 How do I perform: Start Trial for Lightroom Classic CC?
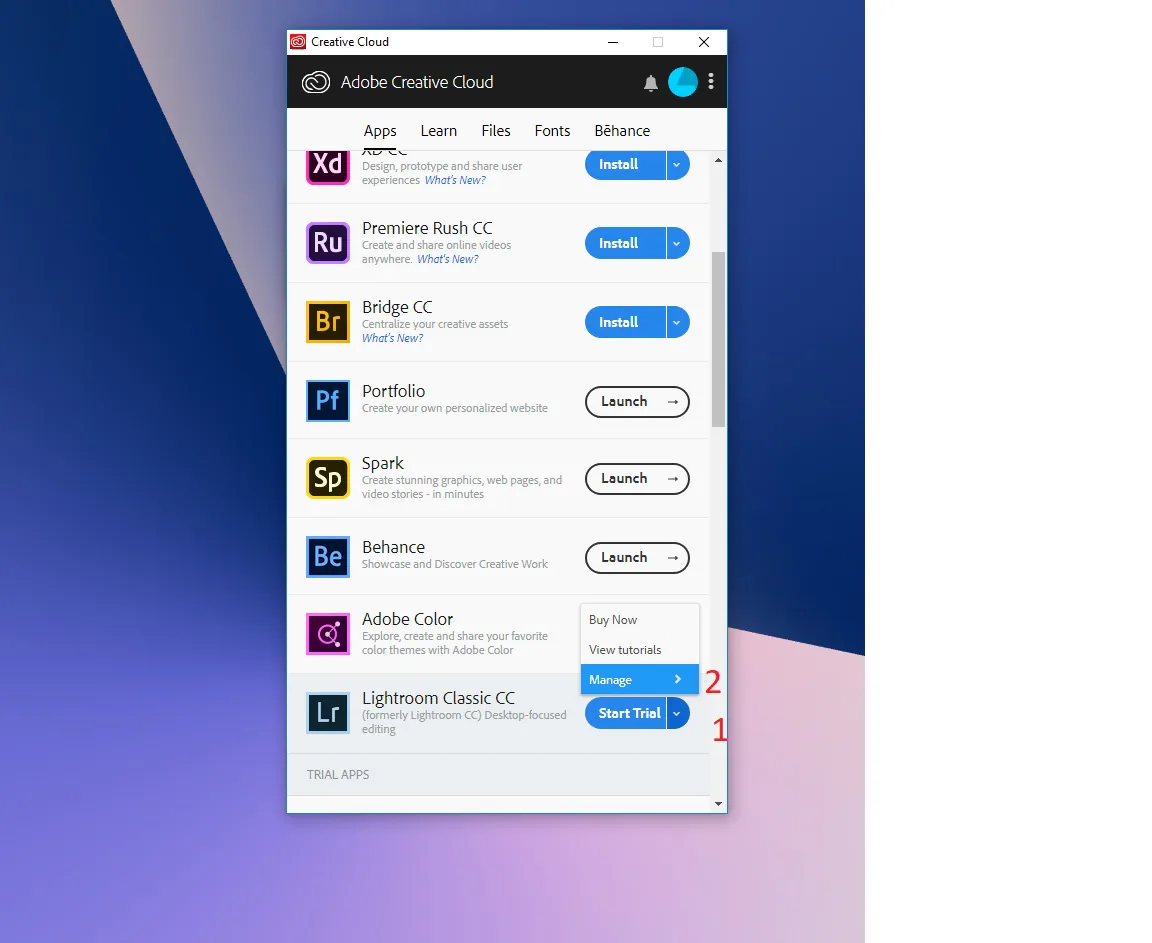click(625, 713)
